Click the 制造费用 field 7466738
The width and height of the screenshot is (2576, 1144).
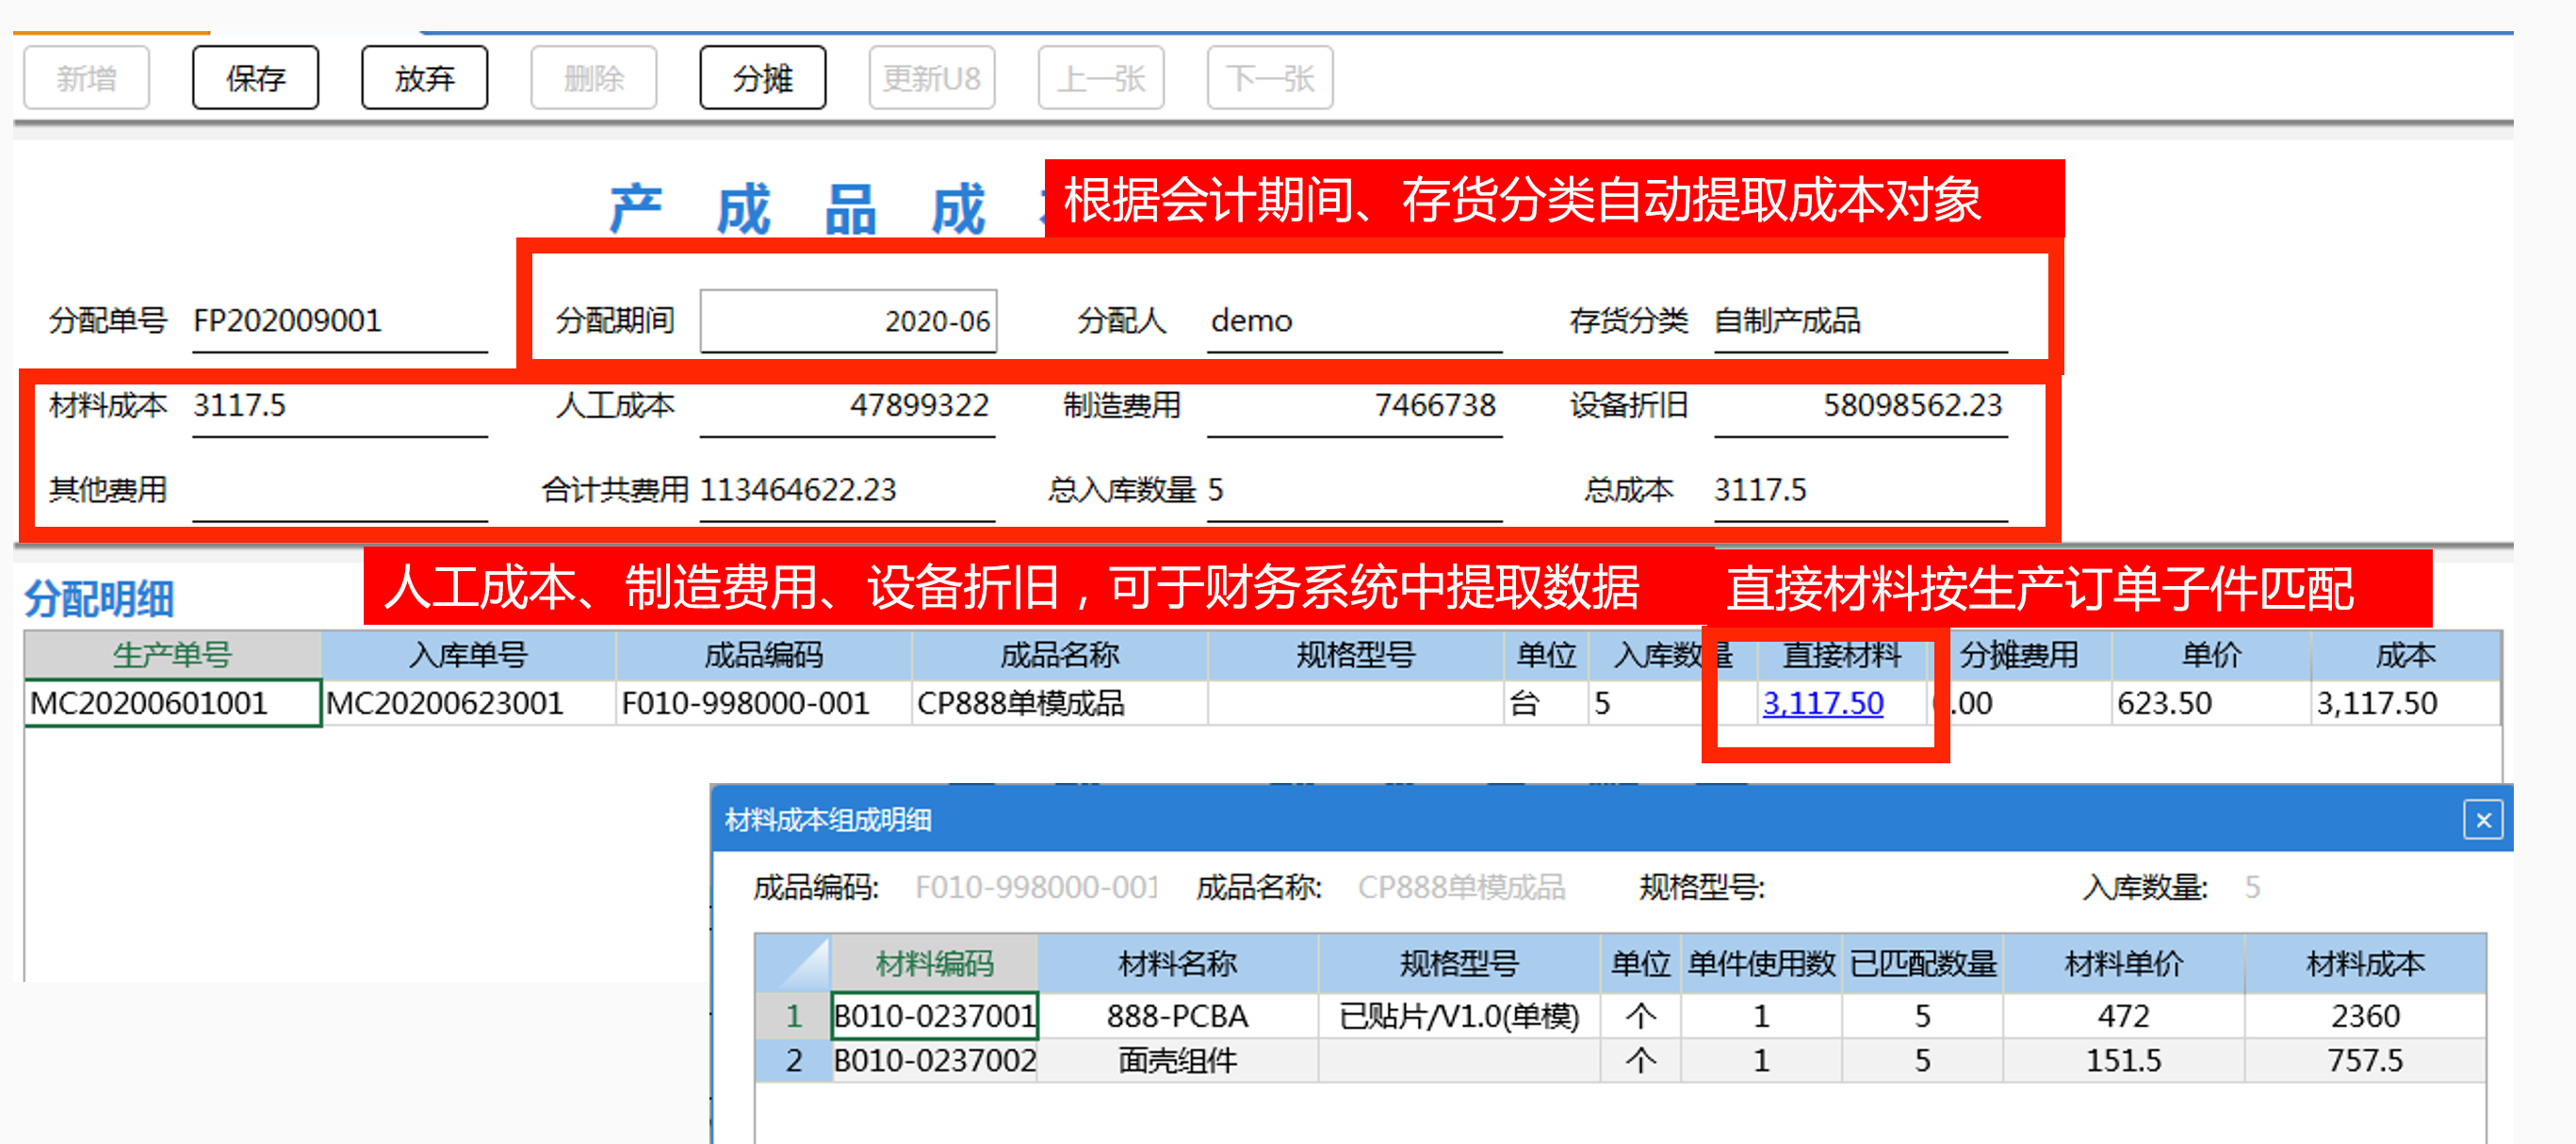pos(1354,406)
